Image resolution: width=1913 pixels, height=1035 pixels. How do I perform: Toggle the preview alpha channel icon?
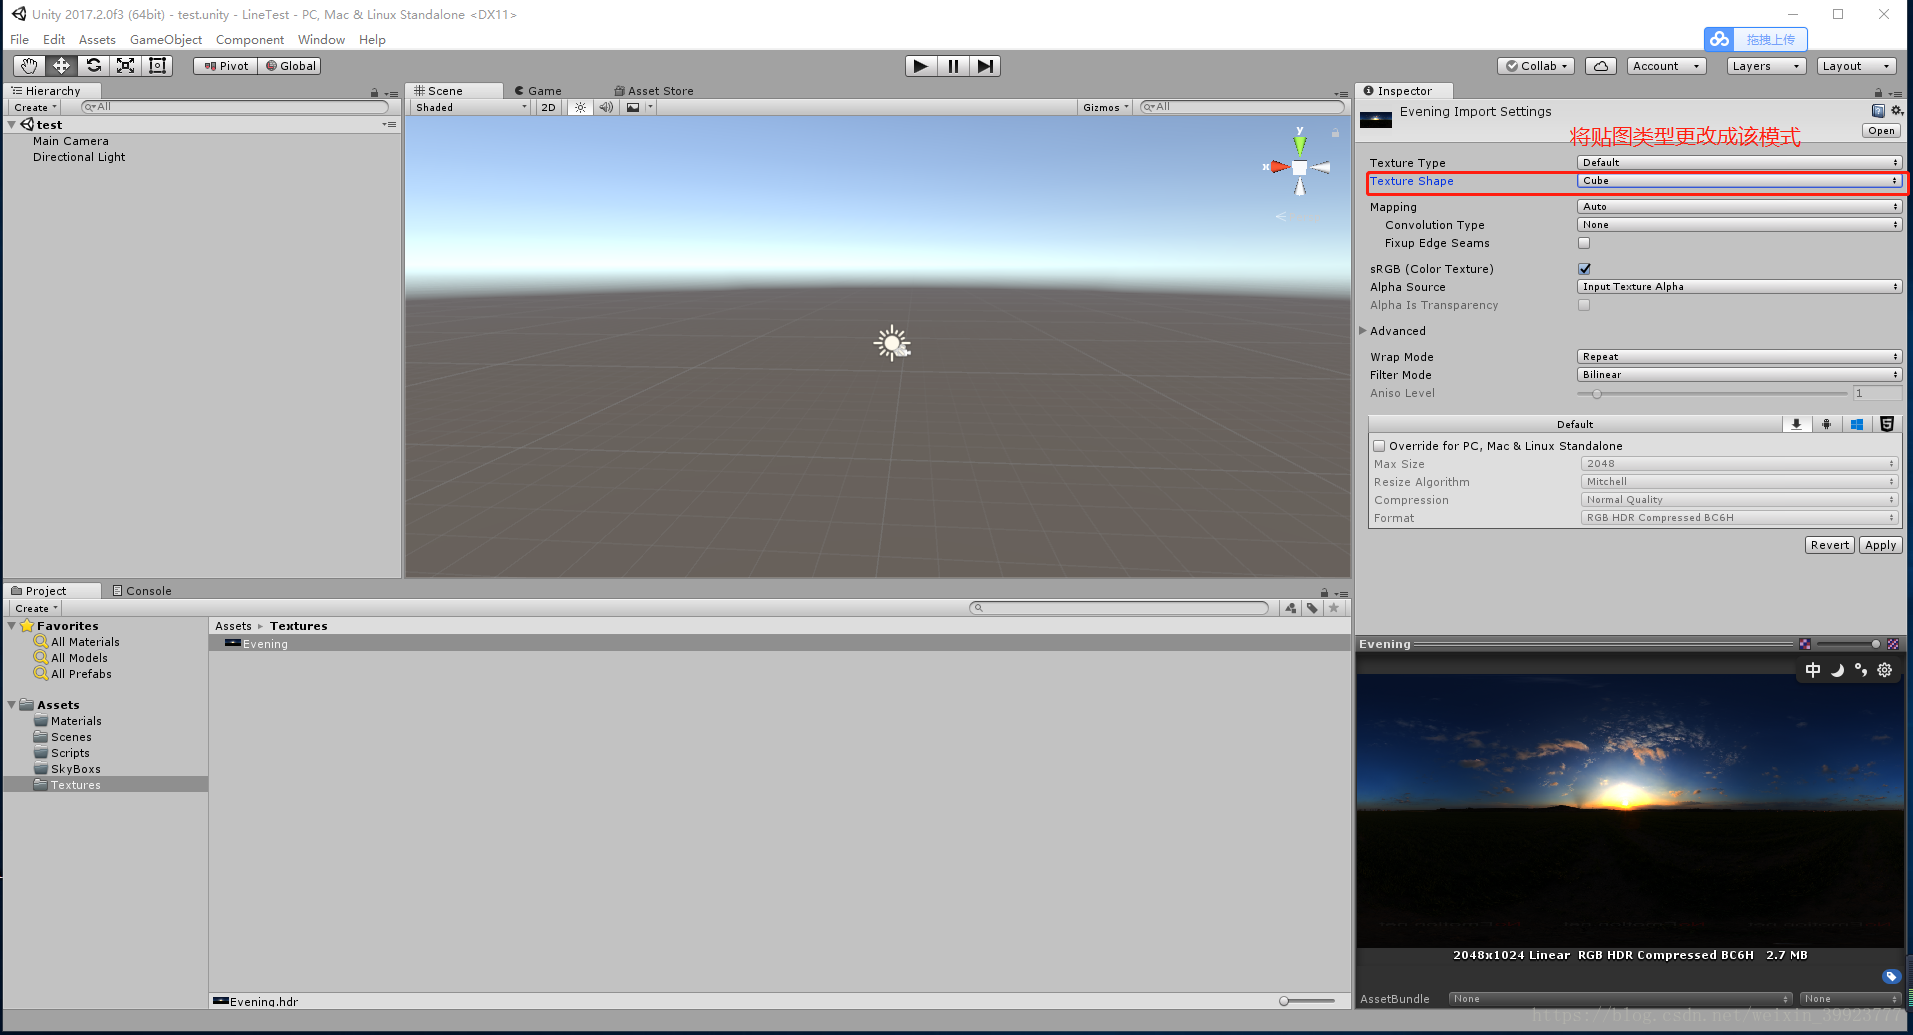tap(1892, 644)
